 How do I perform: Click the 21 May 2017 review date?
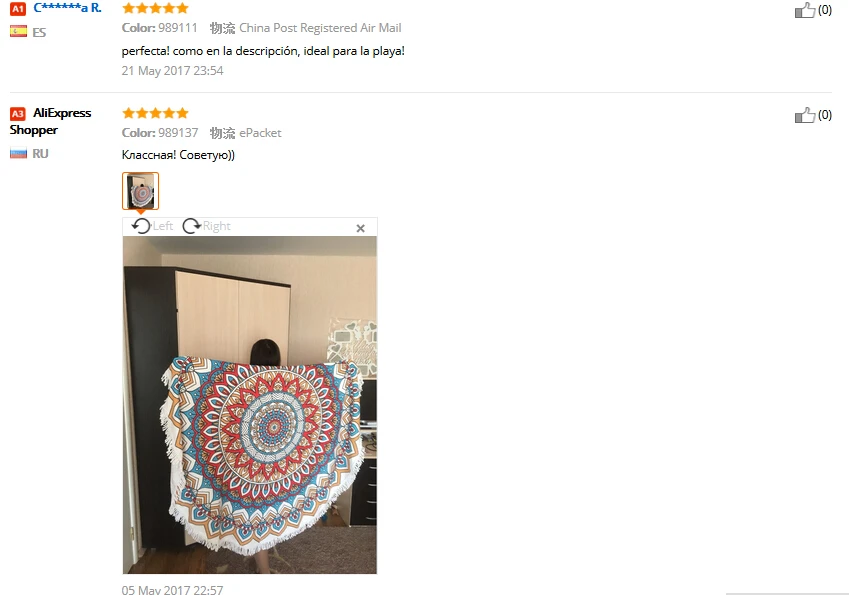(172, 71)
